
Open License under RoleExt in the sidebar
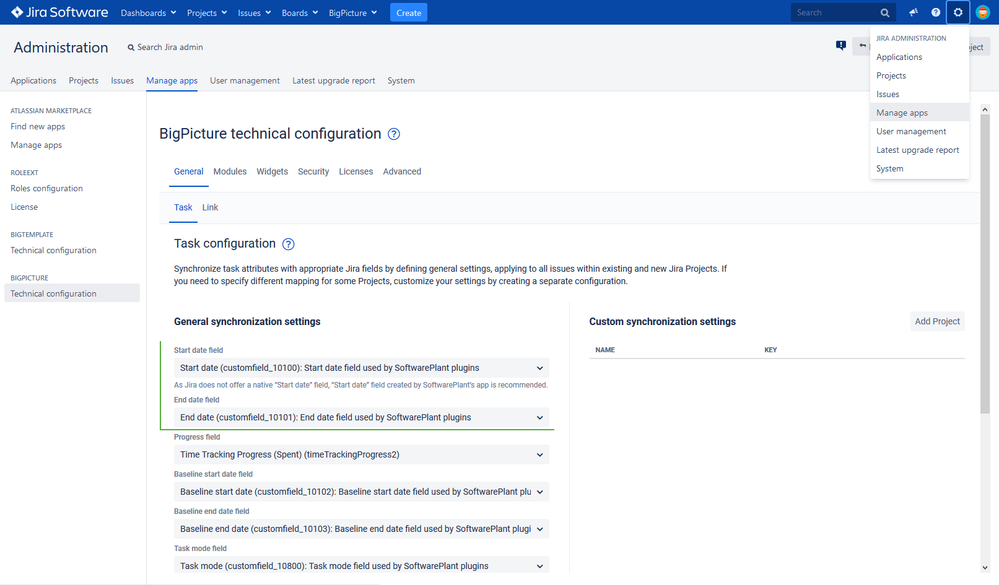[x=24, y=206]
